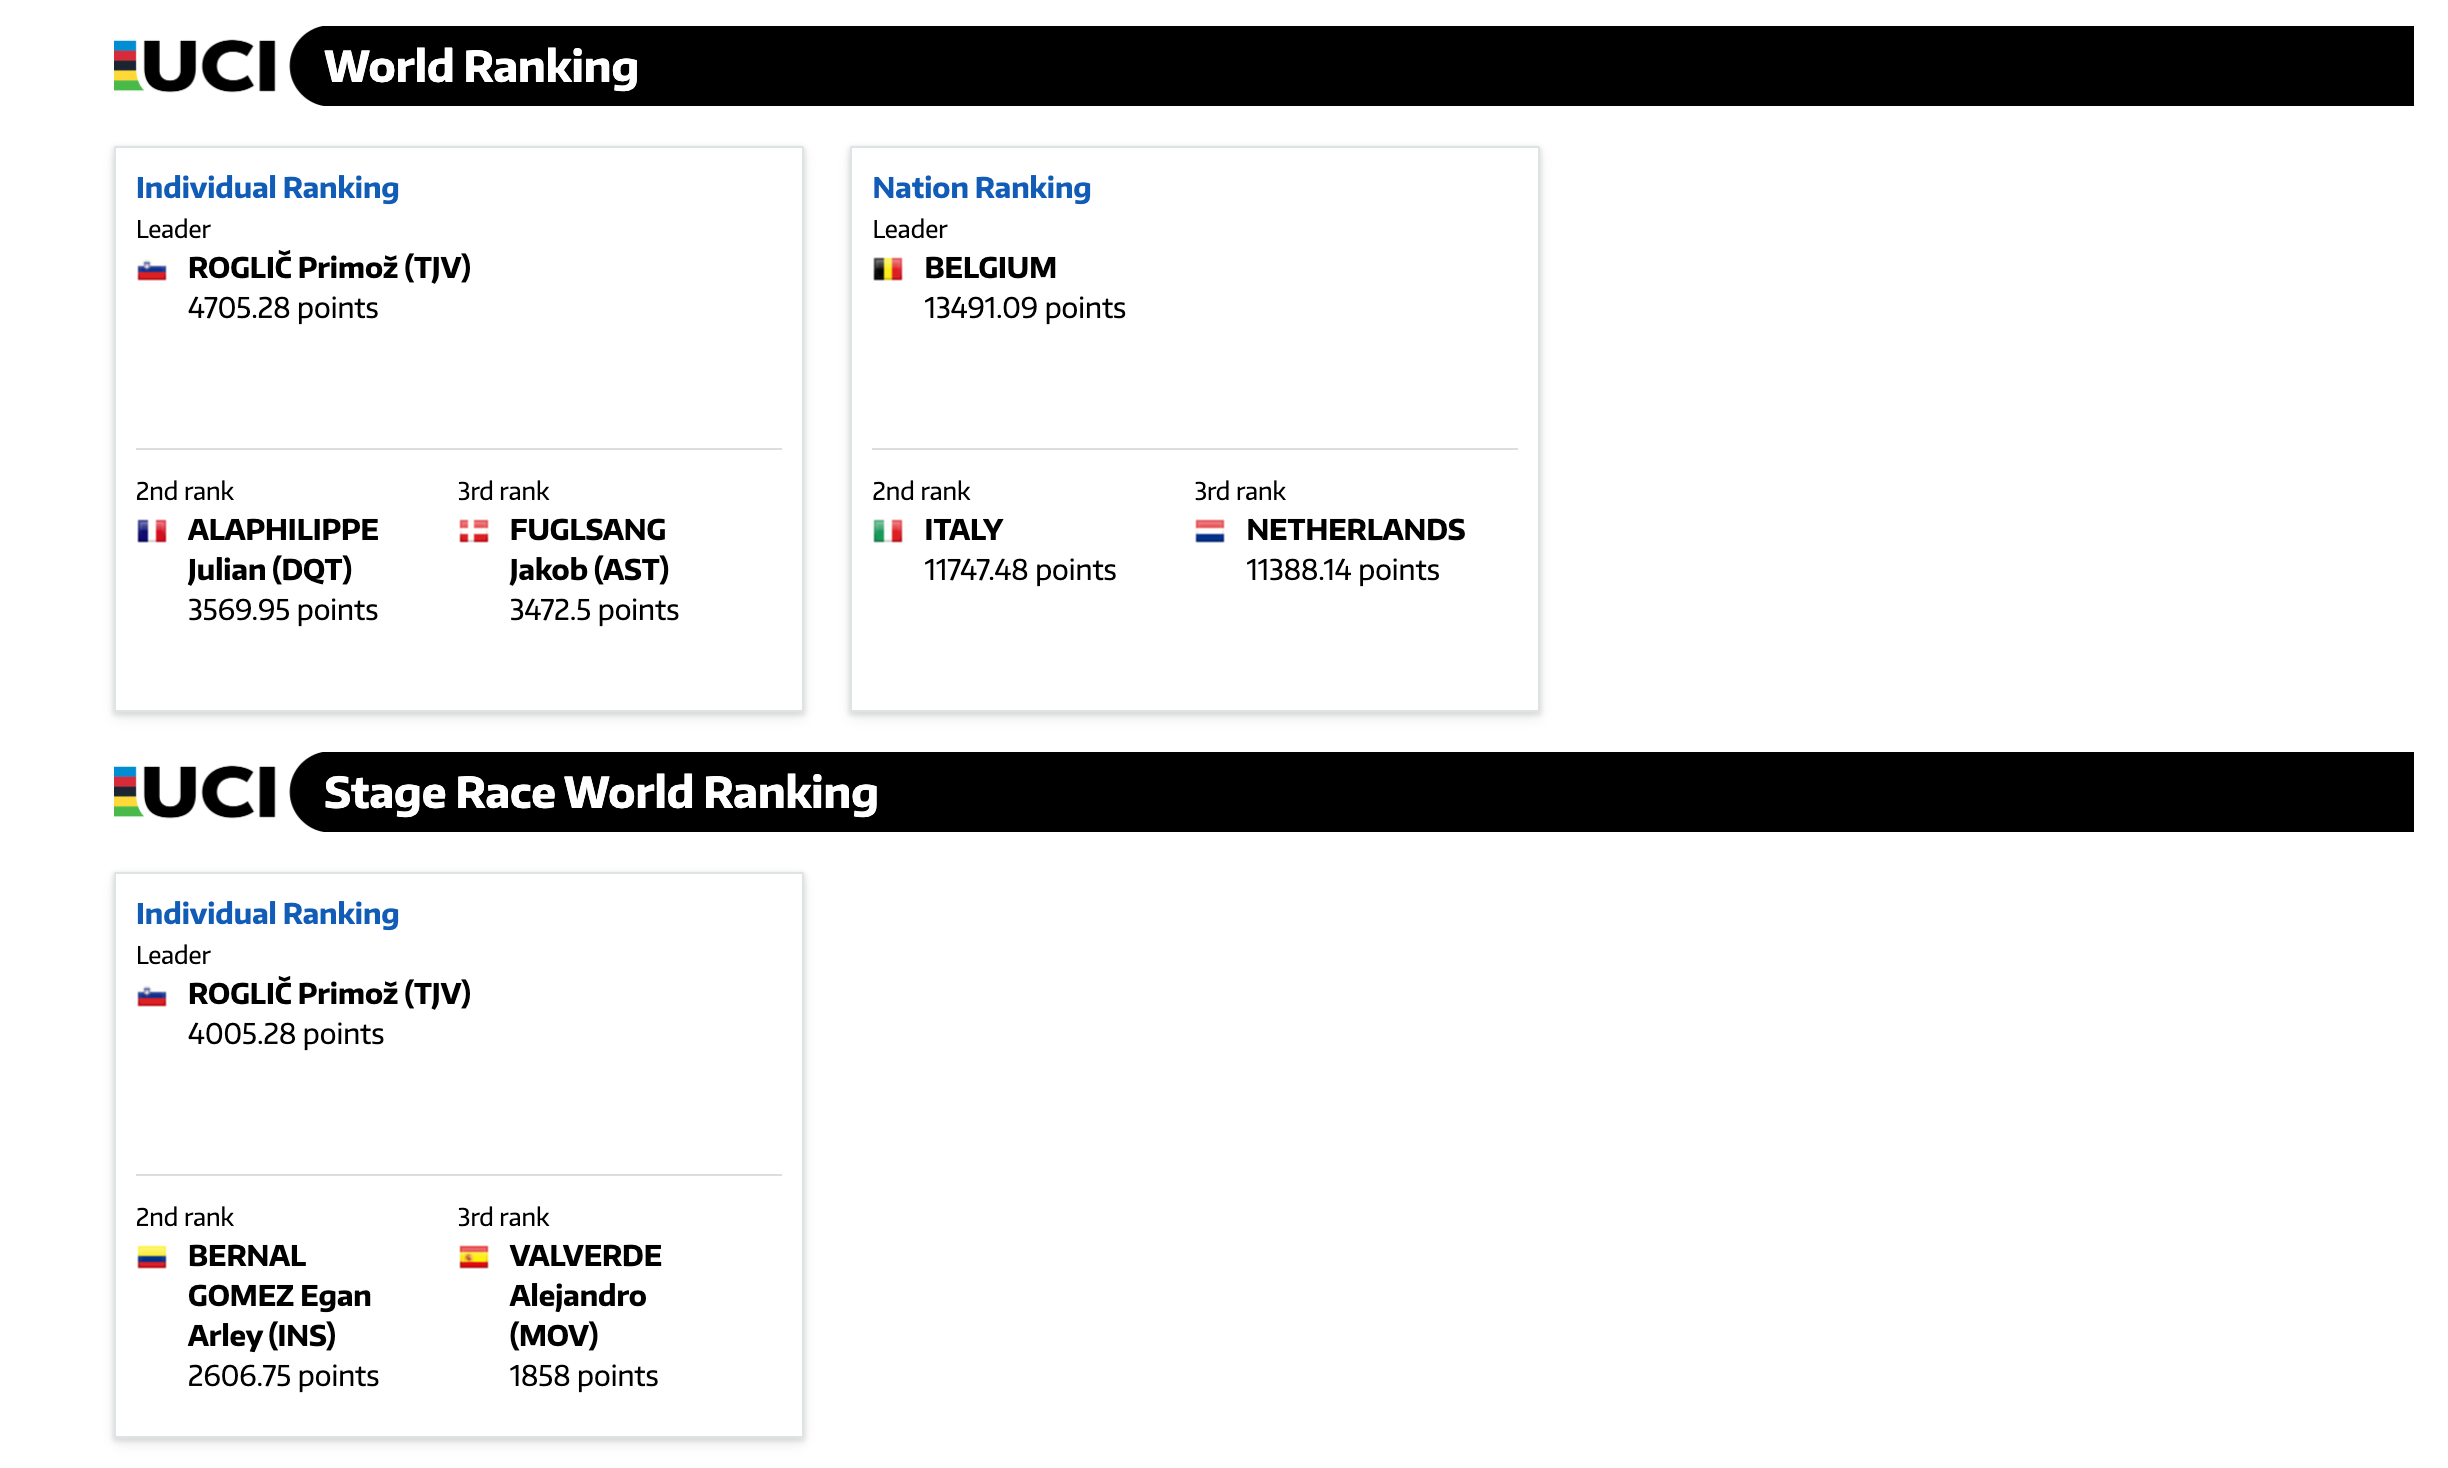Open the Stage Race Individual Ranking link
This screenshot has height=1468, width=2448.
[267, 913]
